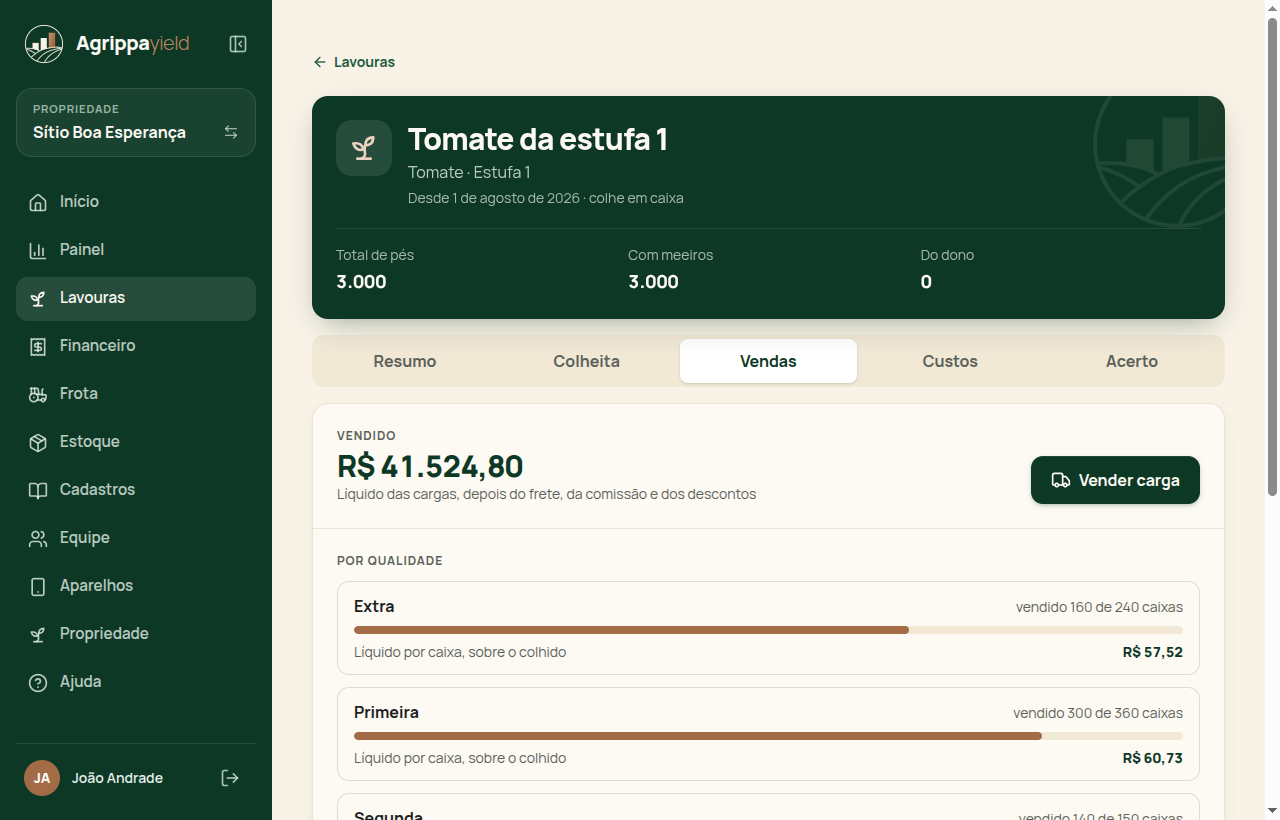Screen dimensions: 1280x820
Task: Click the Financeiro dollar icon
Action: [38, 346]
